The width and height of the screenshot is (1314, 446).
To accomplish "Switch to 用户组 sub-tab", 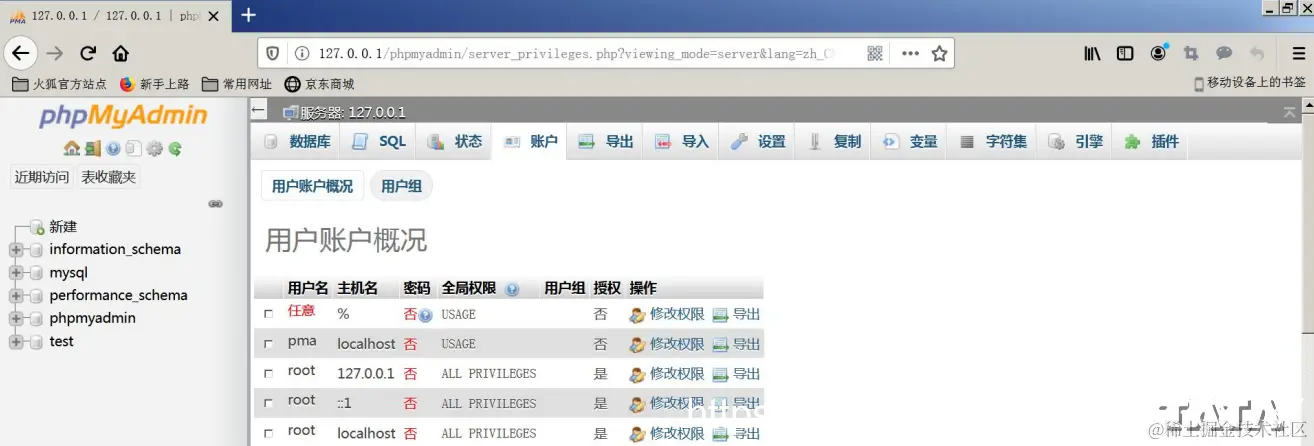I will pyautogui.click(x=402, y=187).
